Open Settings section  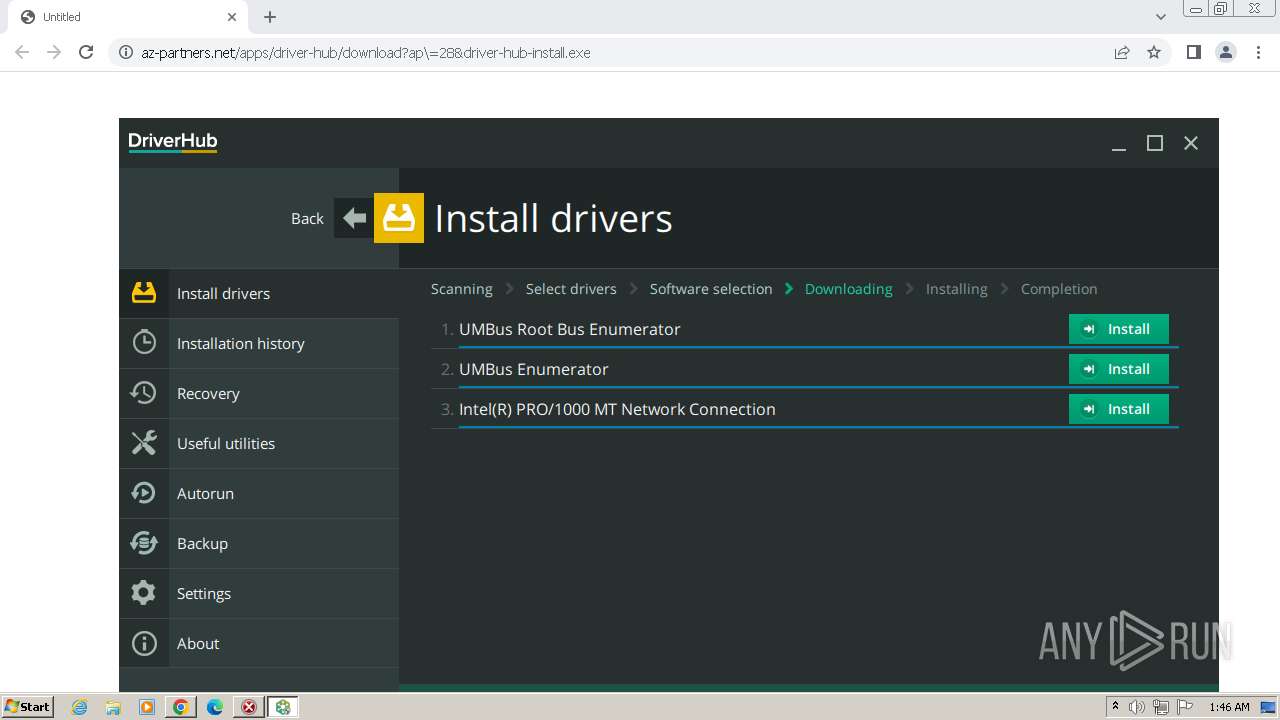(x=259, y=593)
